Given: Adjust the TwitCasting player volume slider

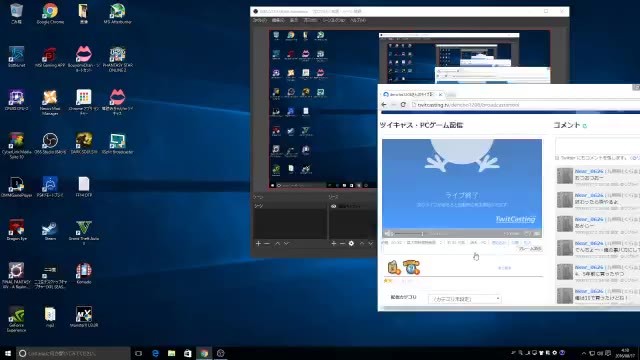Looking at the screenshot, I should [x=409, y=234].
